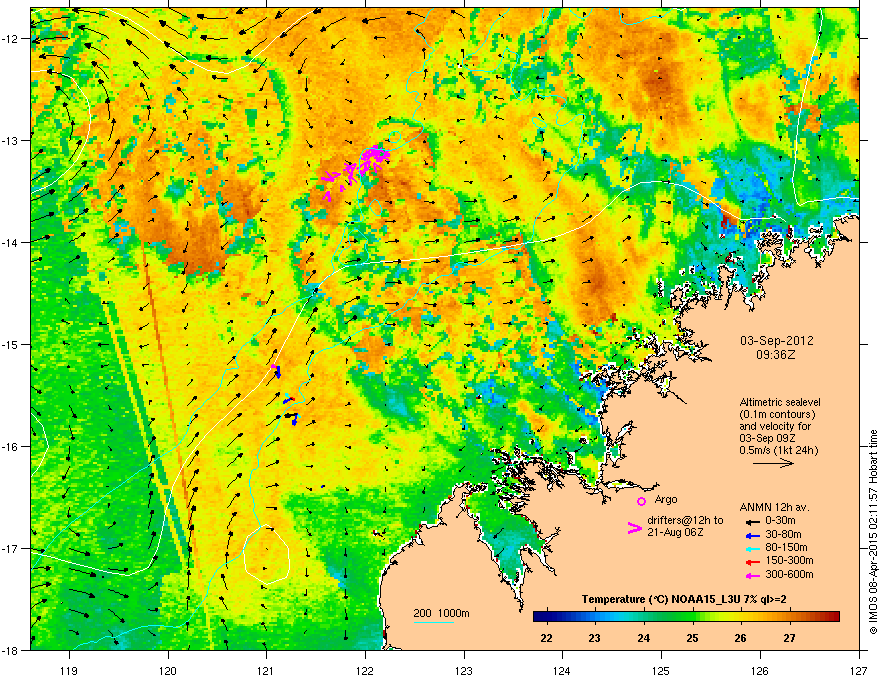Click the '03-Sep-2012' date label

(x=776, y=341)
